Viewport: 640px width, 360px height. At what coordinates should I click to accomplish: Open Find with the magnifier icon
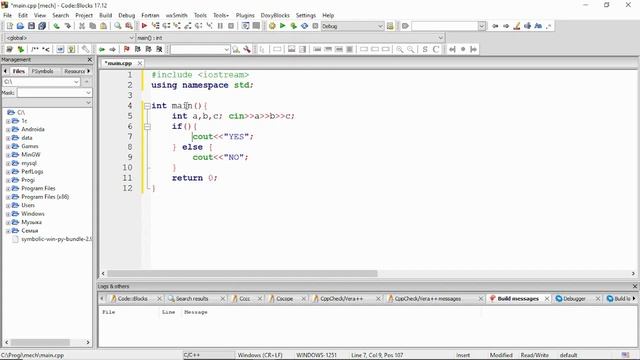tap(118, 26)
